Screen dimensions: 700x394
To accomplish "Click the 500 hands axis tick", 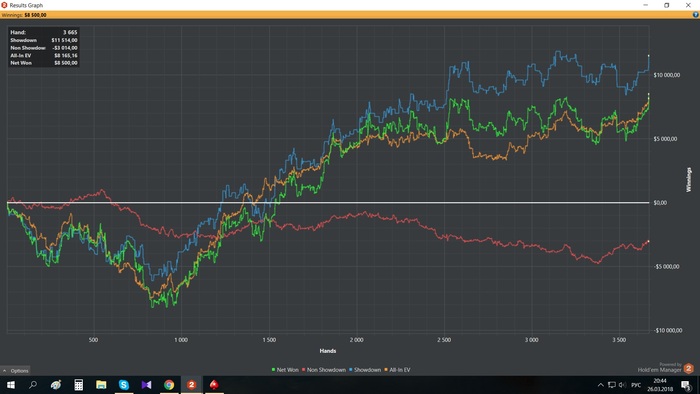I will click(93, 340).
